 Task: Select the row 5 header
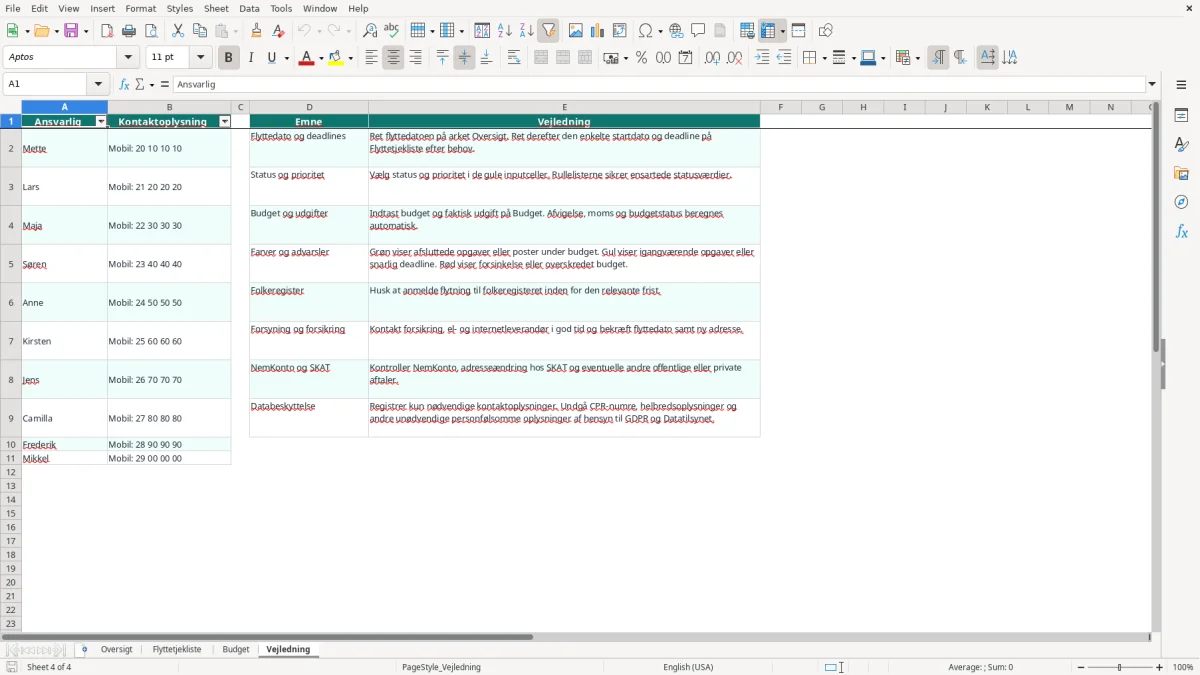coord(11,264)
